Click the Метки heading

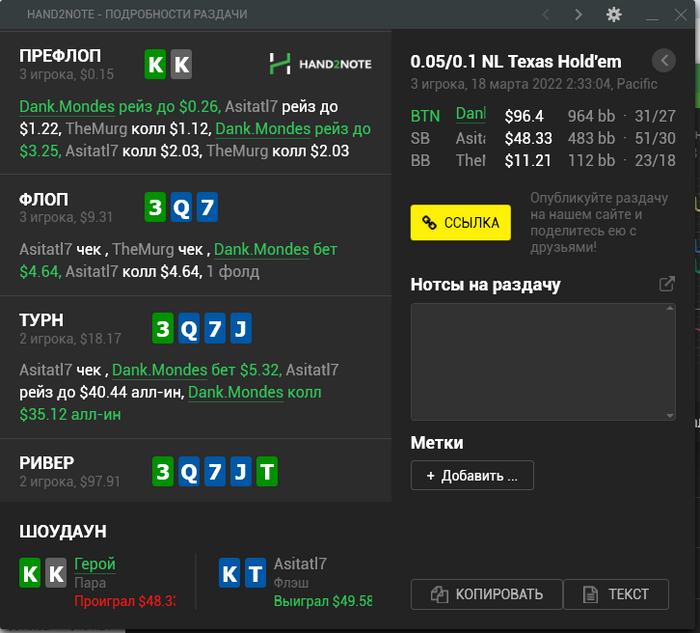coord(437,443)
